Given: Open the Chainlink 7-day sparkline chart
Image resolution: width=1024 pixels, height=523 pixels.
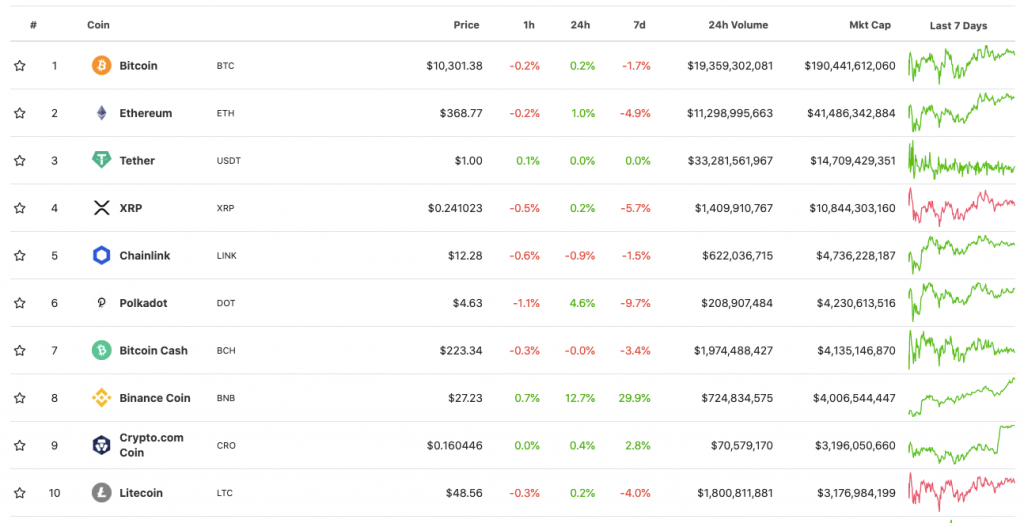Looking at the screenshot, I should [961, 255].
